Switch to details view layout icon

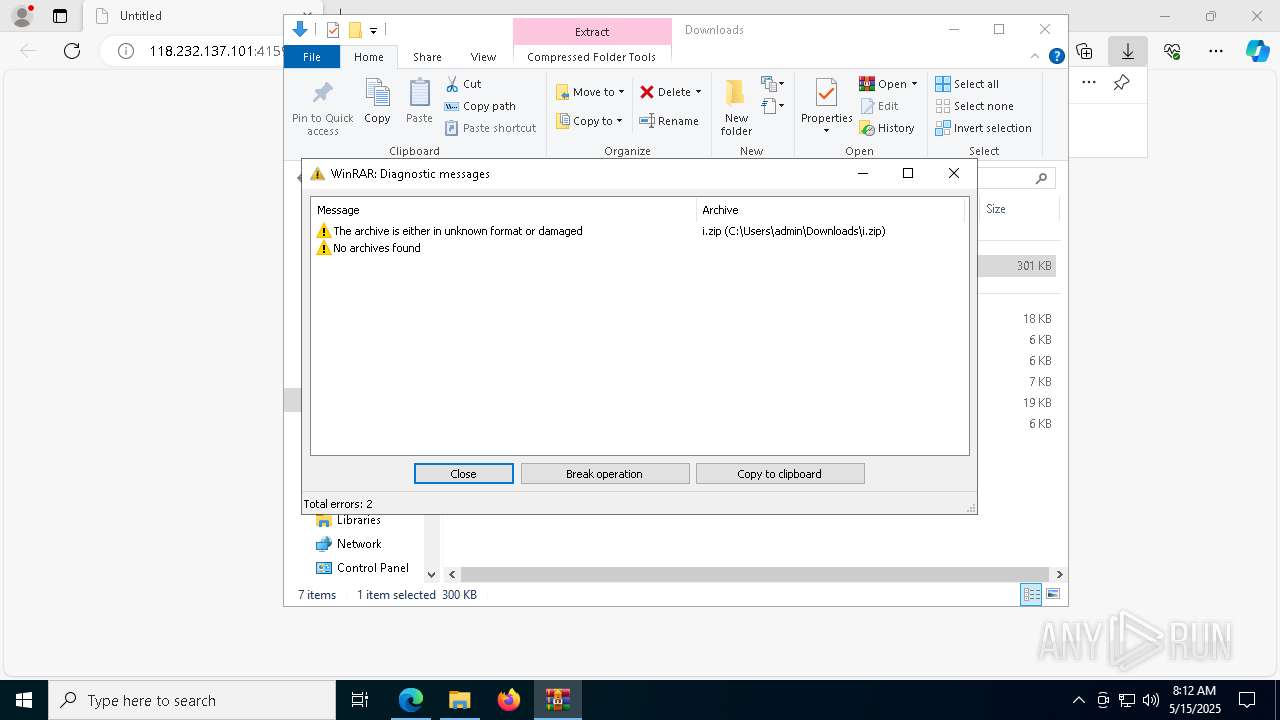click(x=1031, y=594)
